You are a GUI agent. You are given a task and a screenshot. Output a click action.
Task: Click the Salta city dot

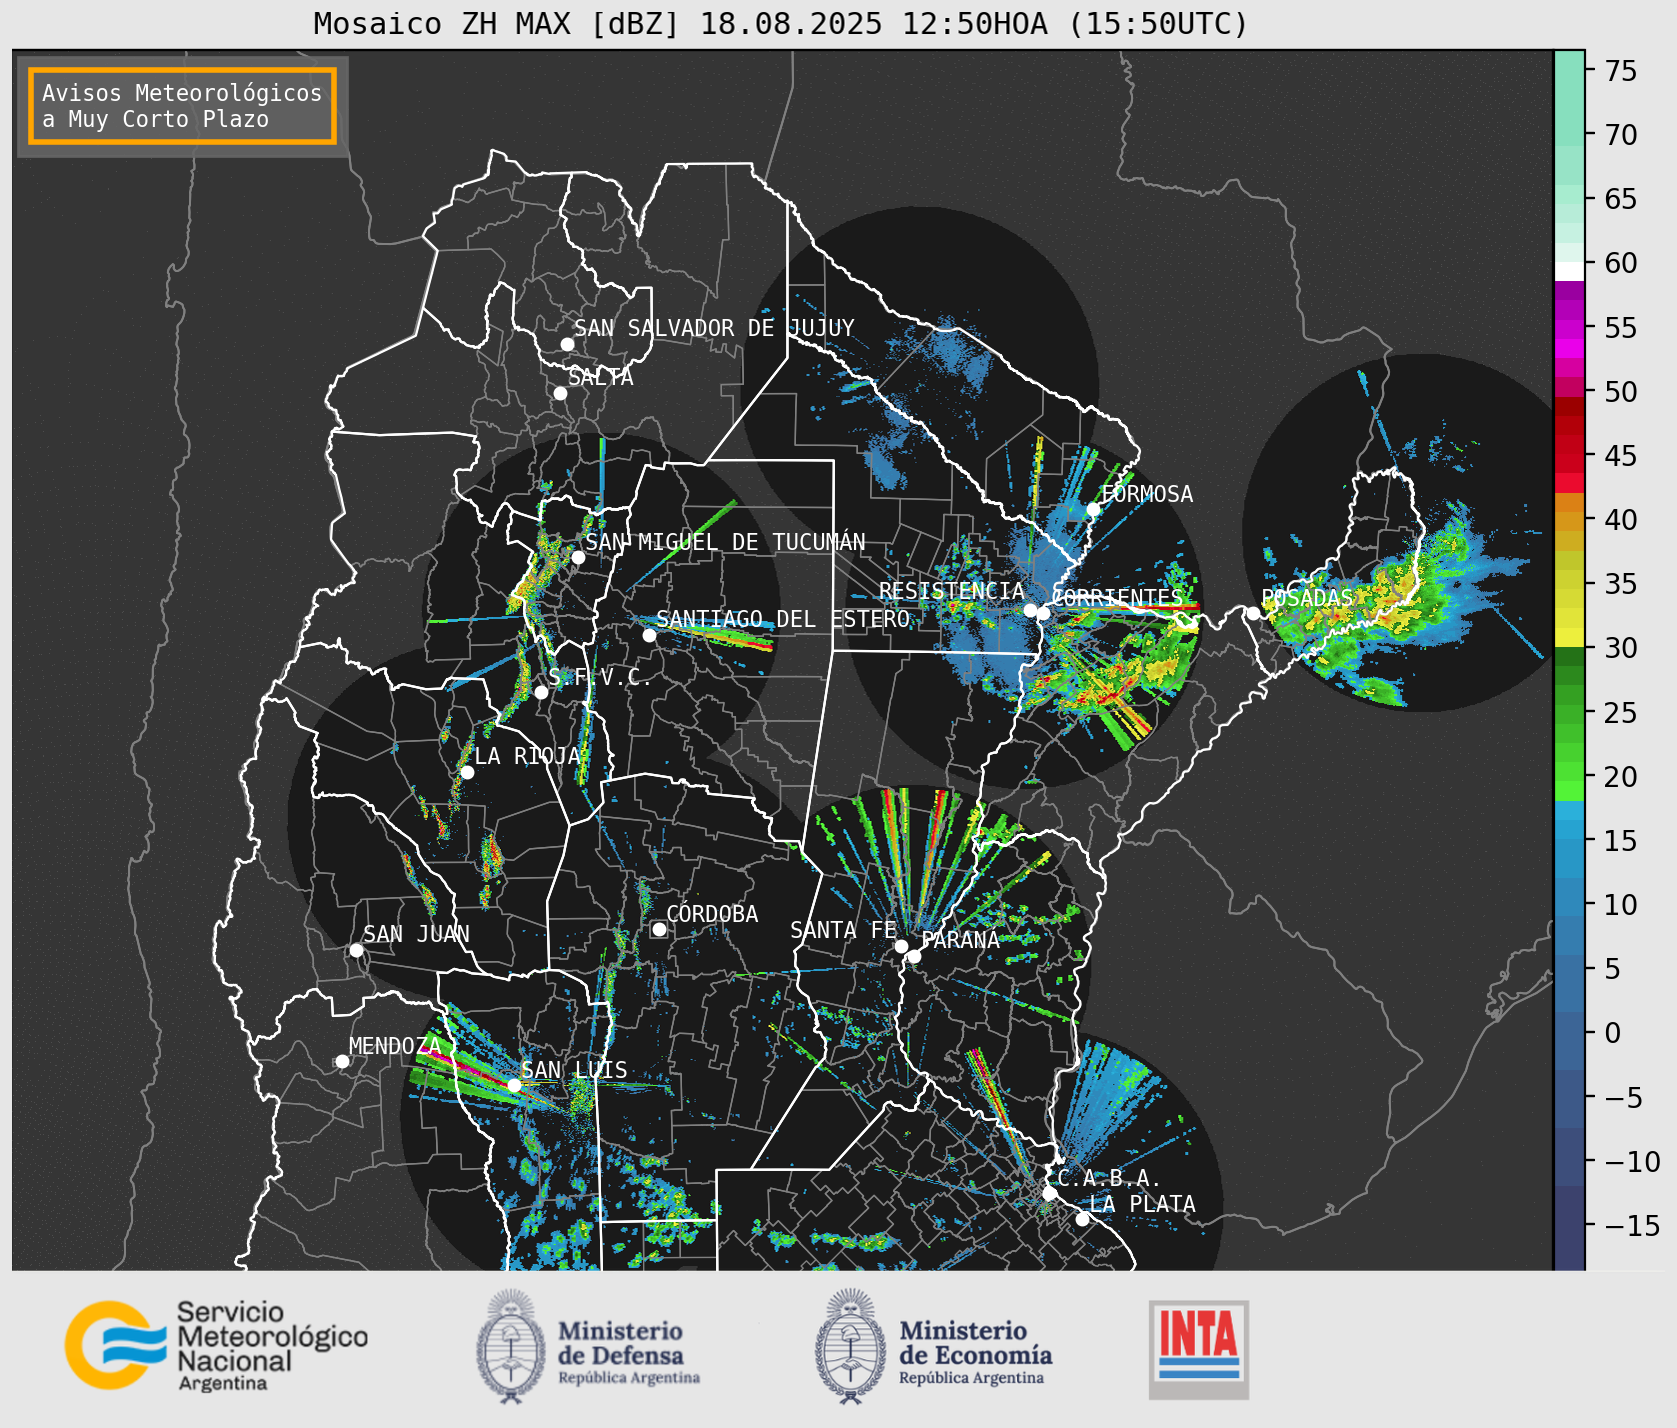[560, 393]
